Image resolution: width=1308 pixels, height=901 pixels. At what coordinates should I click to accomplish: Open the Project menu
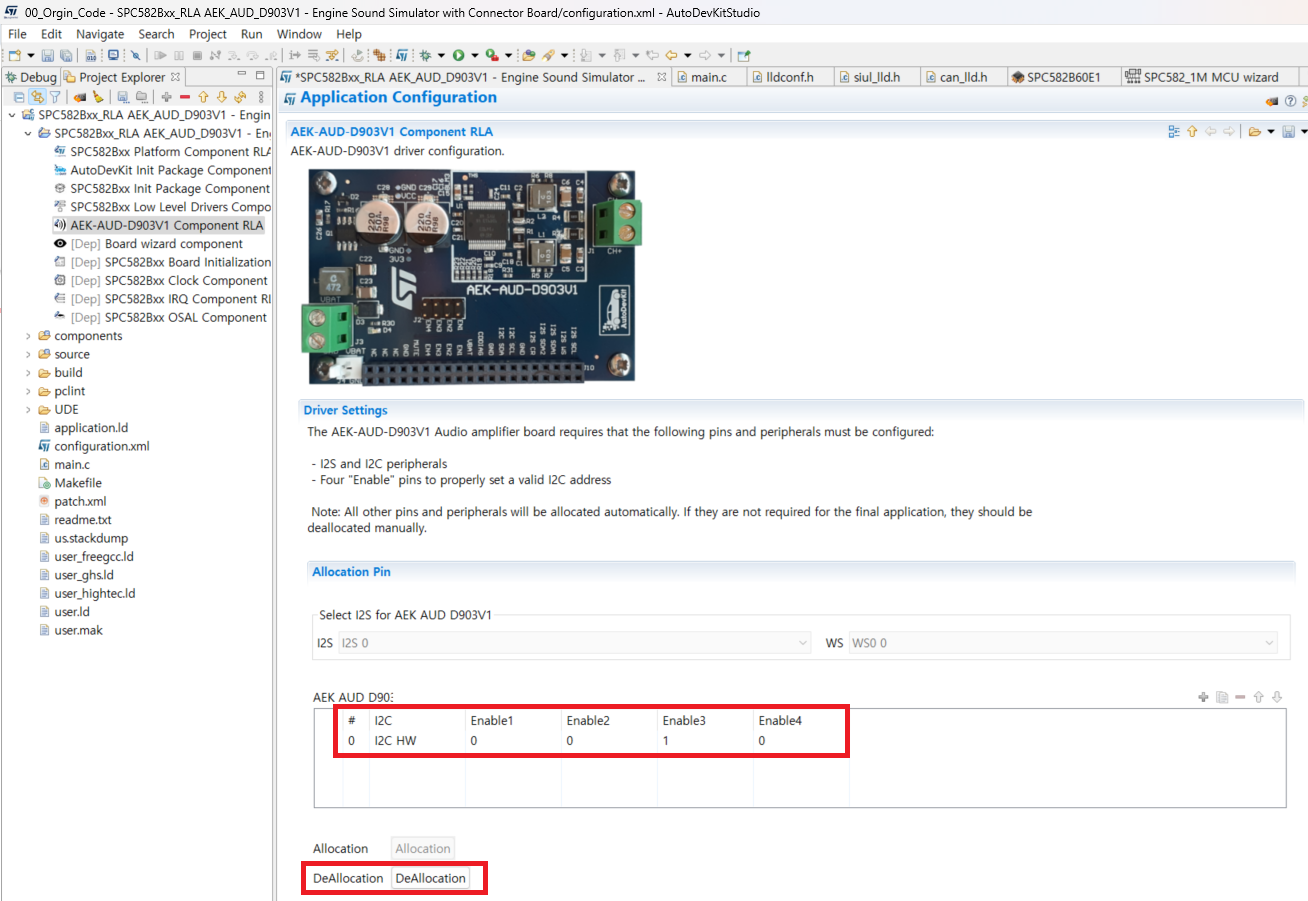click(207, 33)
